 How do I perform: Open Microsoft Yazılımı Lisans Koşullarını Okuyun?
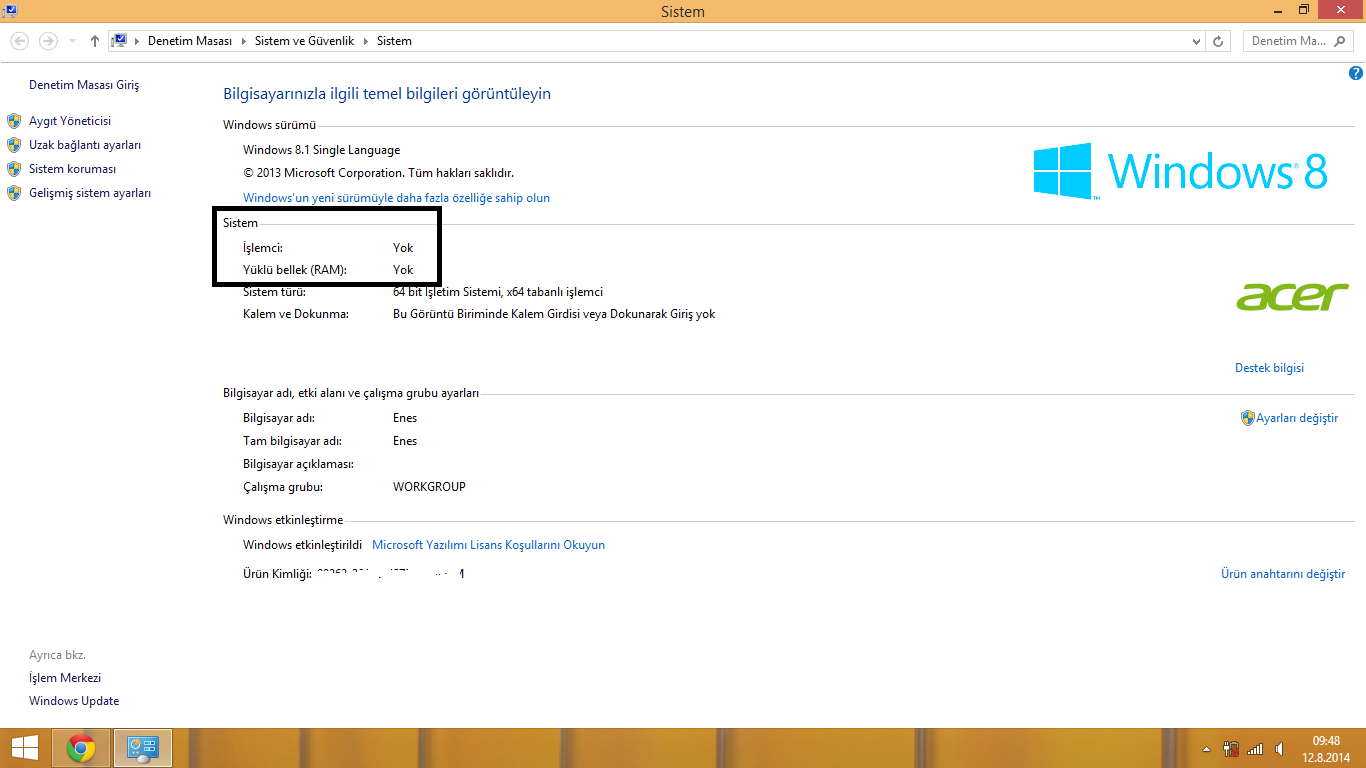click(488, 545)
